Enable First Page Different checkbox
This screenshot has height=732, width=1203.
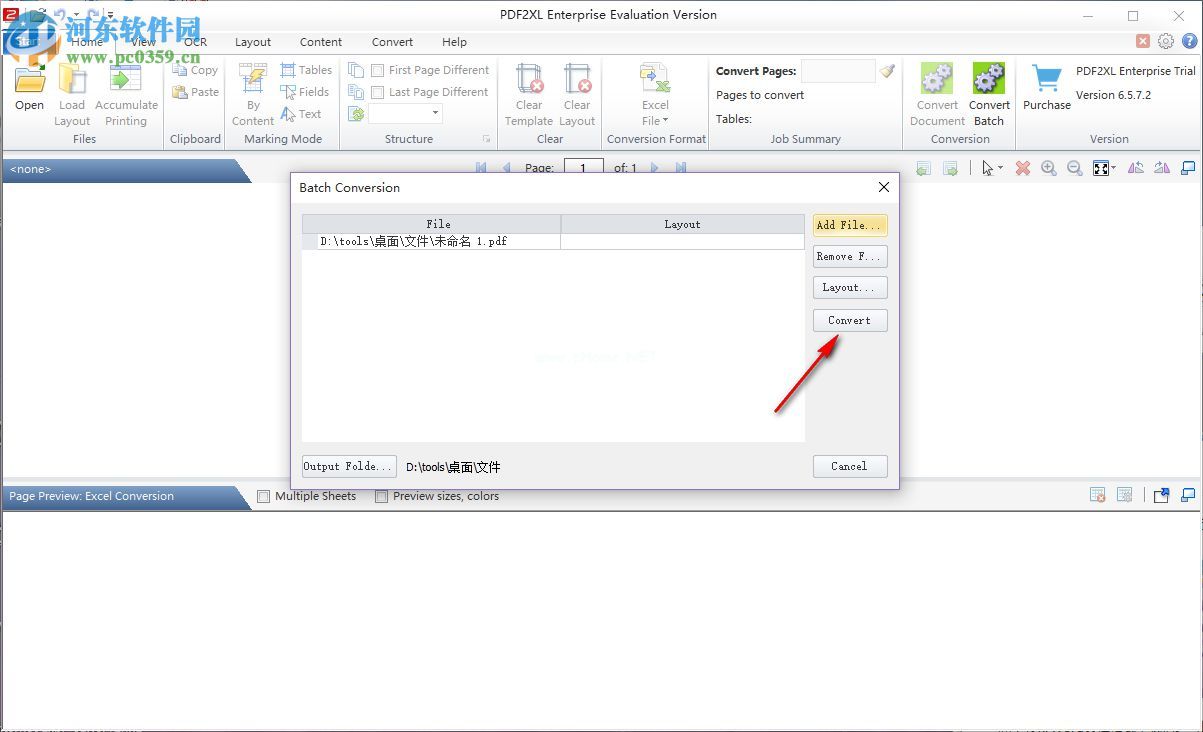pyautogui.click(x=377, y=70)
